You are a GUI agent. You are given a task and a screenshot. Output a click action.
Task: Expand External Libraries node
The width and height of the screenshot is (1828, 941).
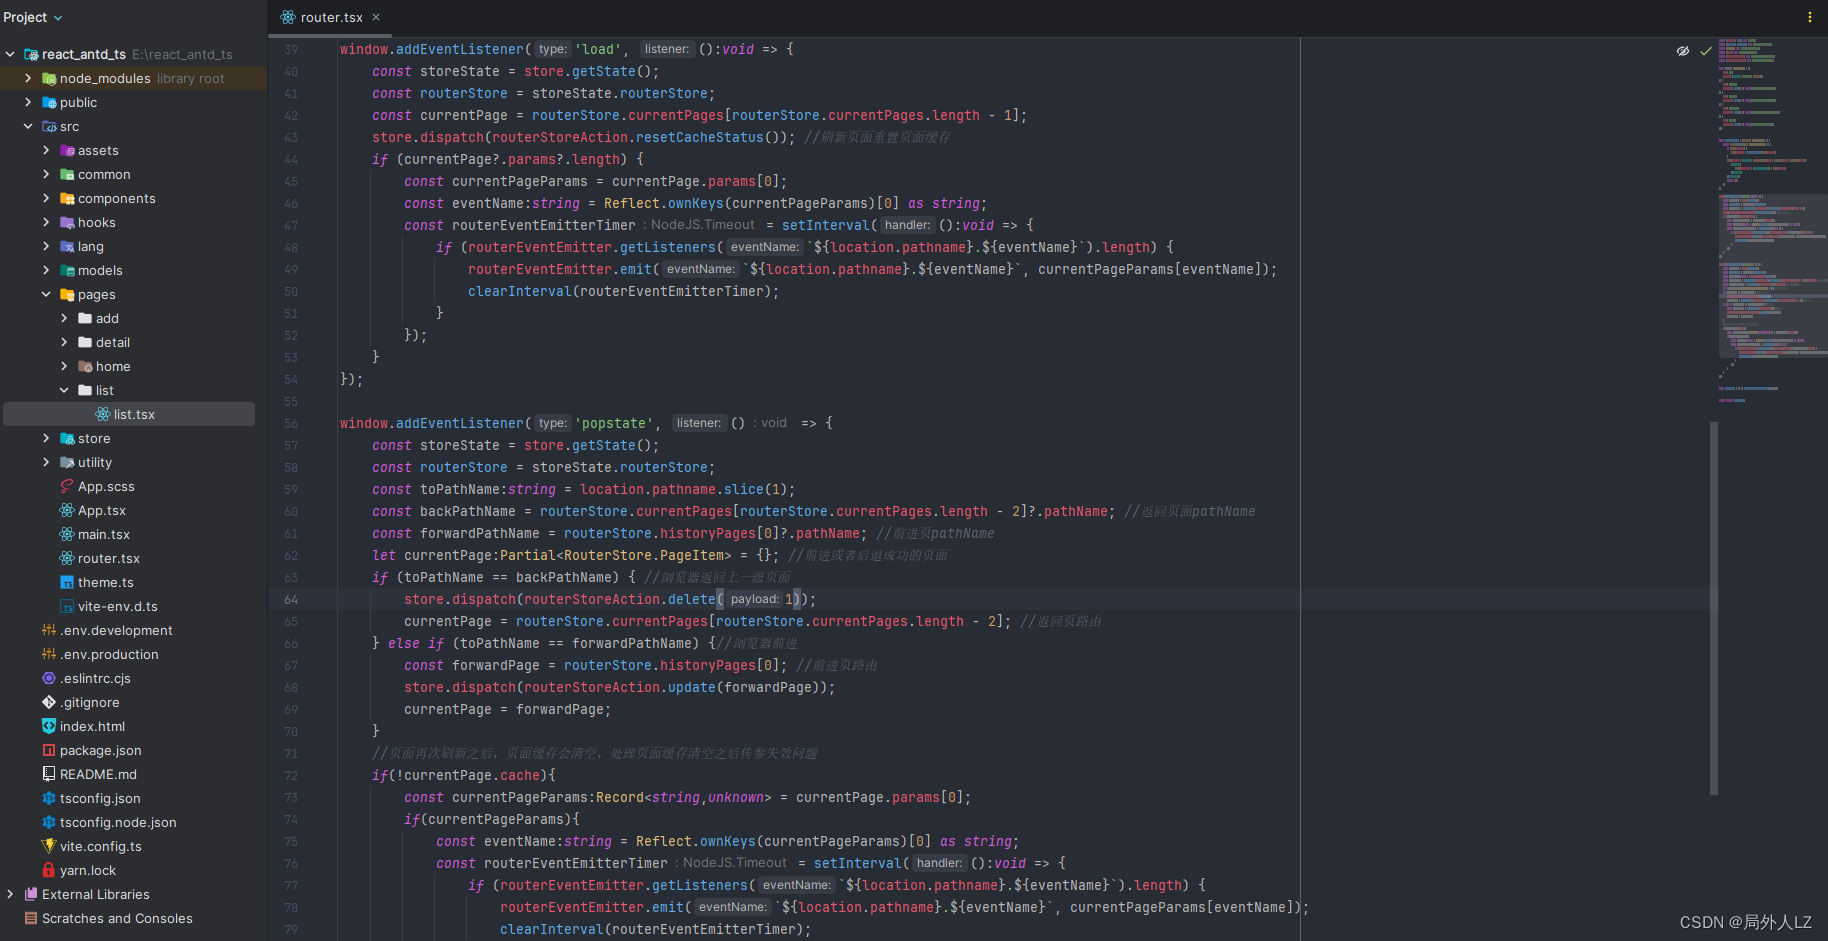pos(10,894)
